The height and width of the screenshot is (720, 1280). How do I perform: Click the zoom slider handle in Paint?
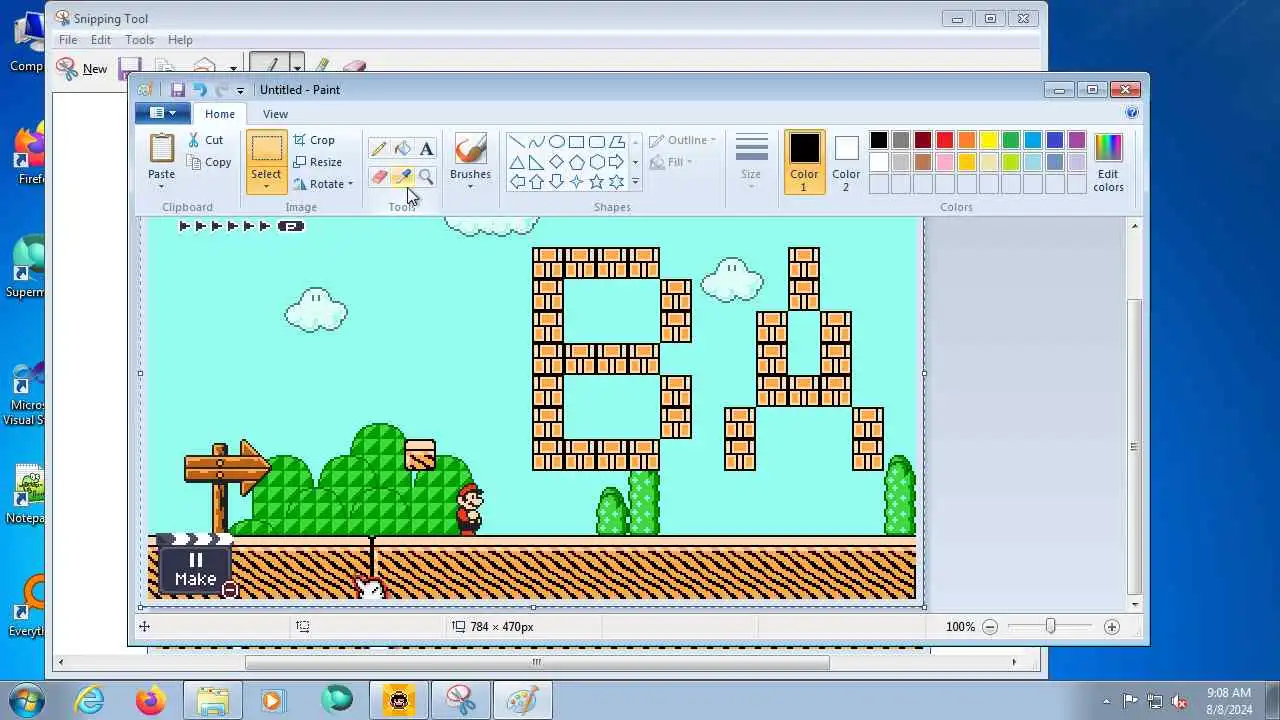1050,627
